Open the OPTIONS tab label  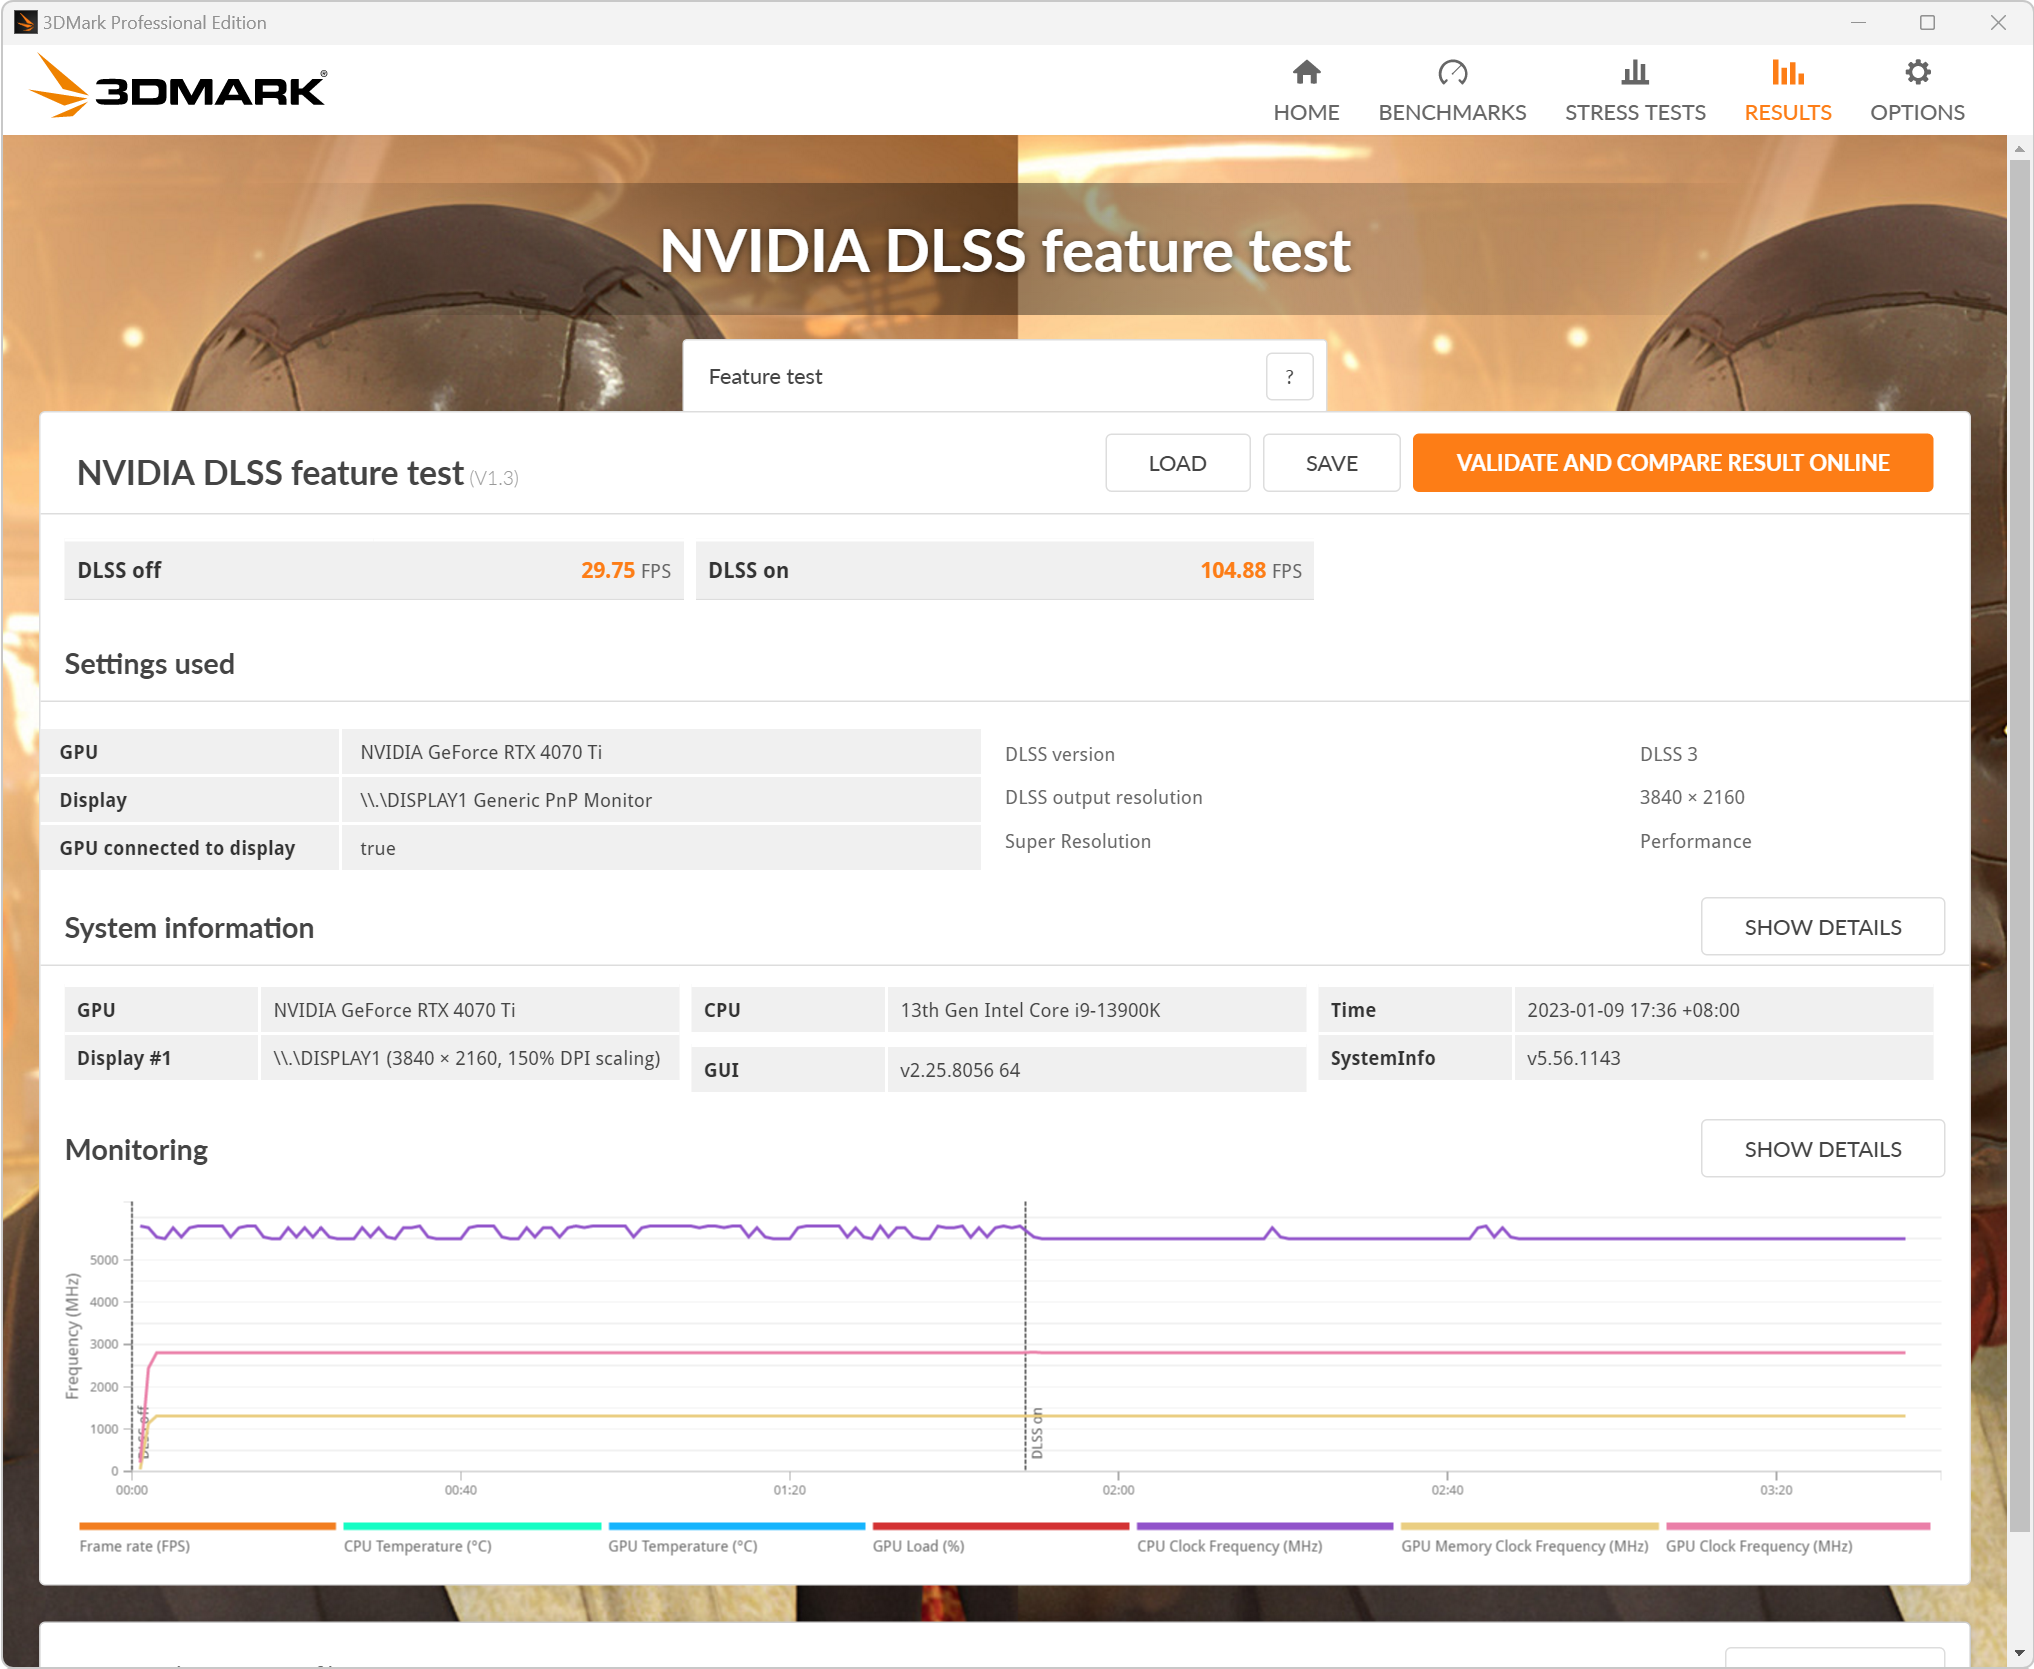click(x=1917, y=112)
